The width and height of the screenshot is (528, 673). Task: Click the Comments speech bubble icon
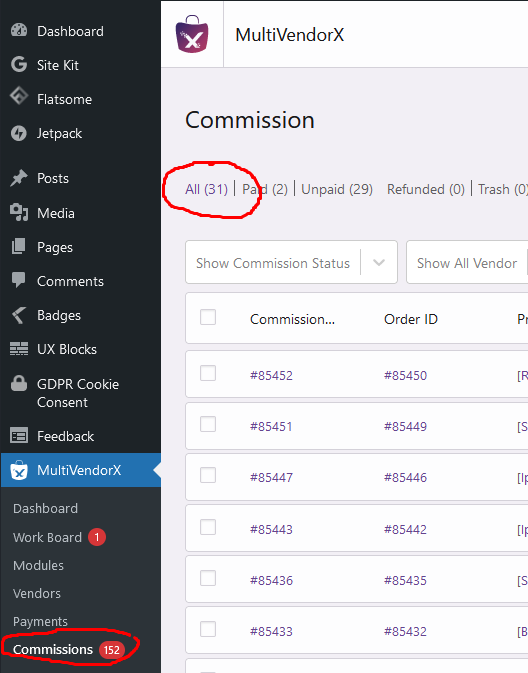(19, 280)
